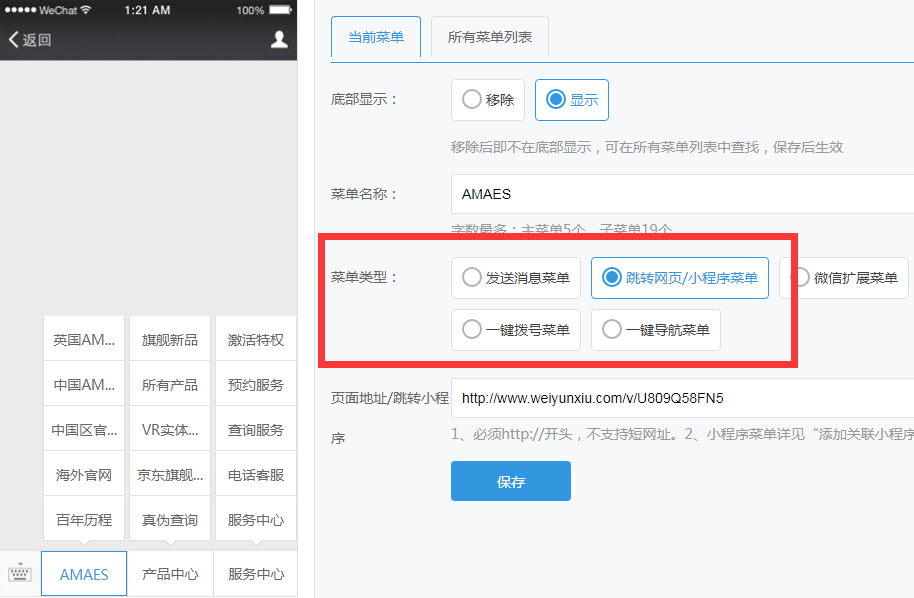Expand the 服务中心 bottom menu tab

click(256, 574)
